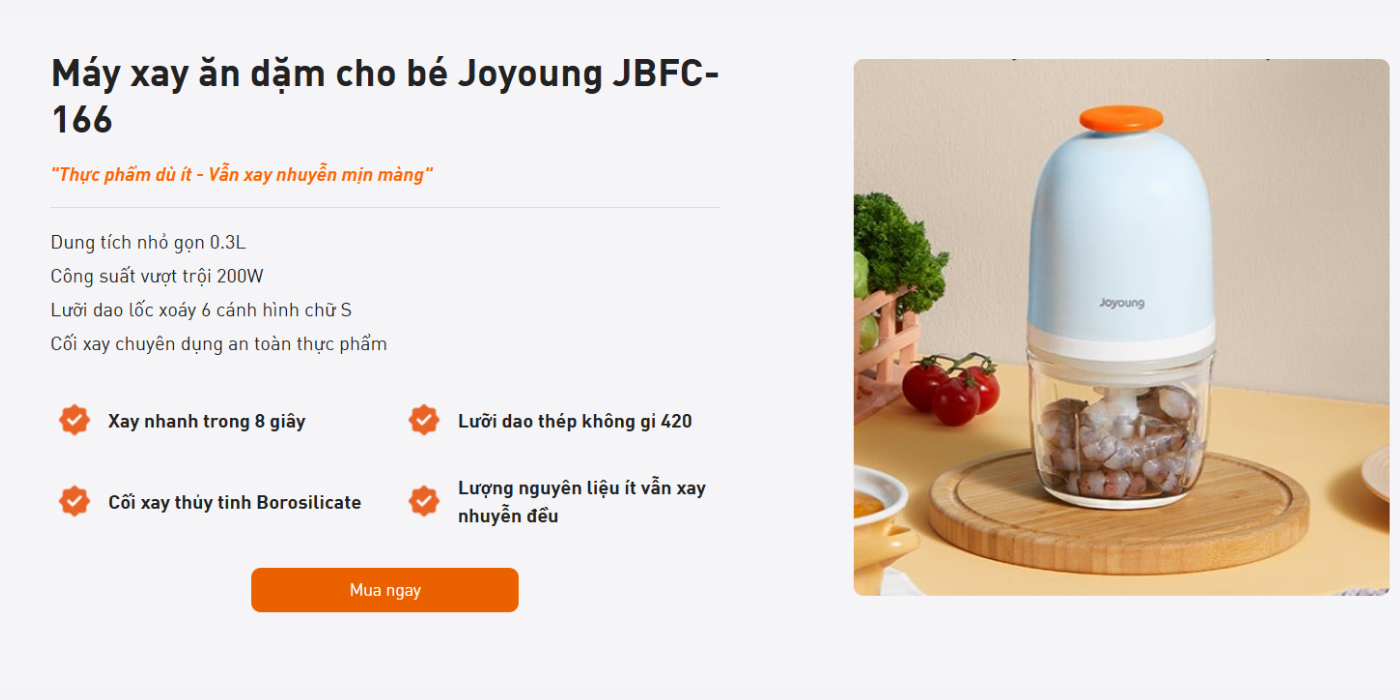Click the "Cối xay thủy tinh Borosilicate" text

coord(234,502)
